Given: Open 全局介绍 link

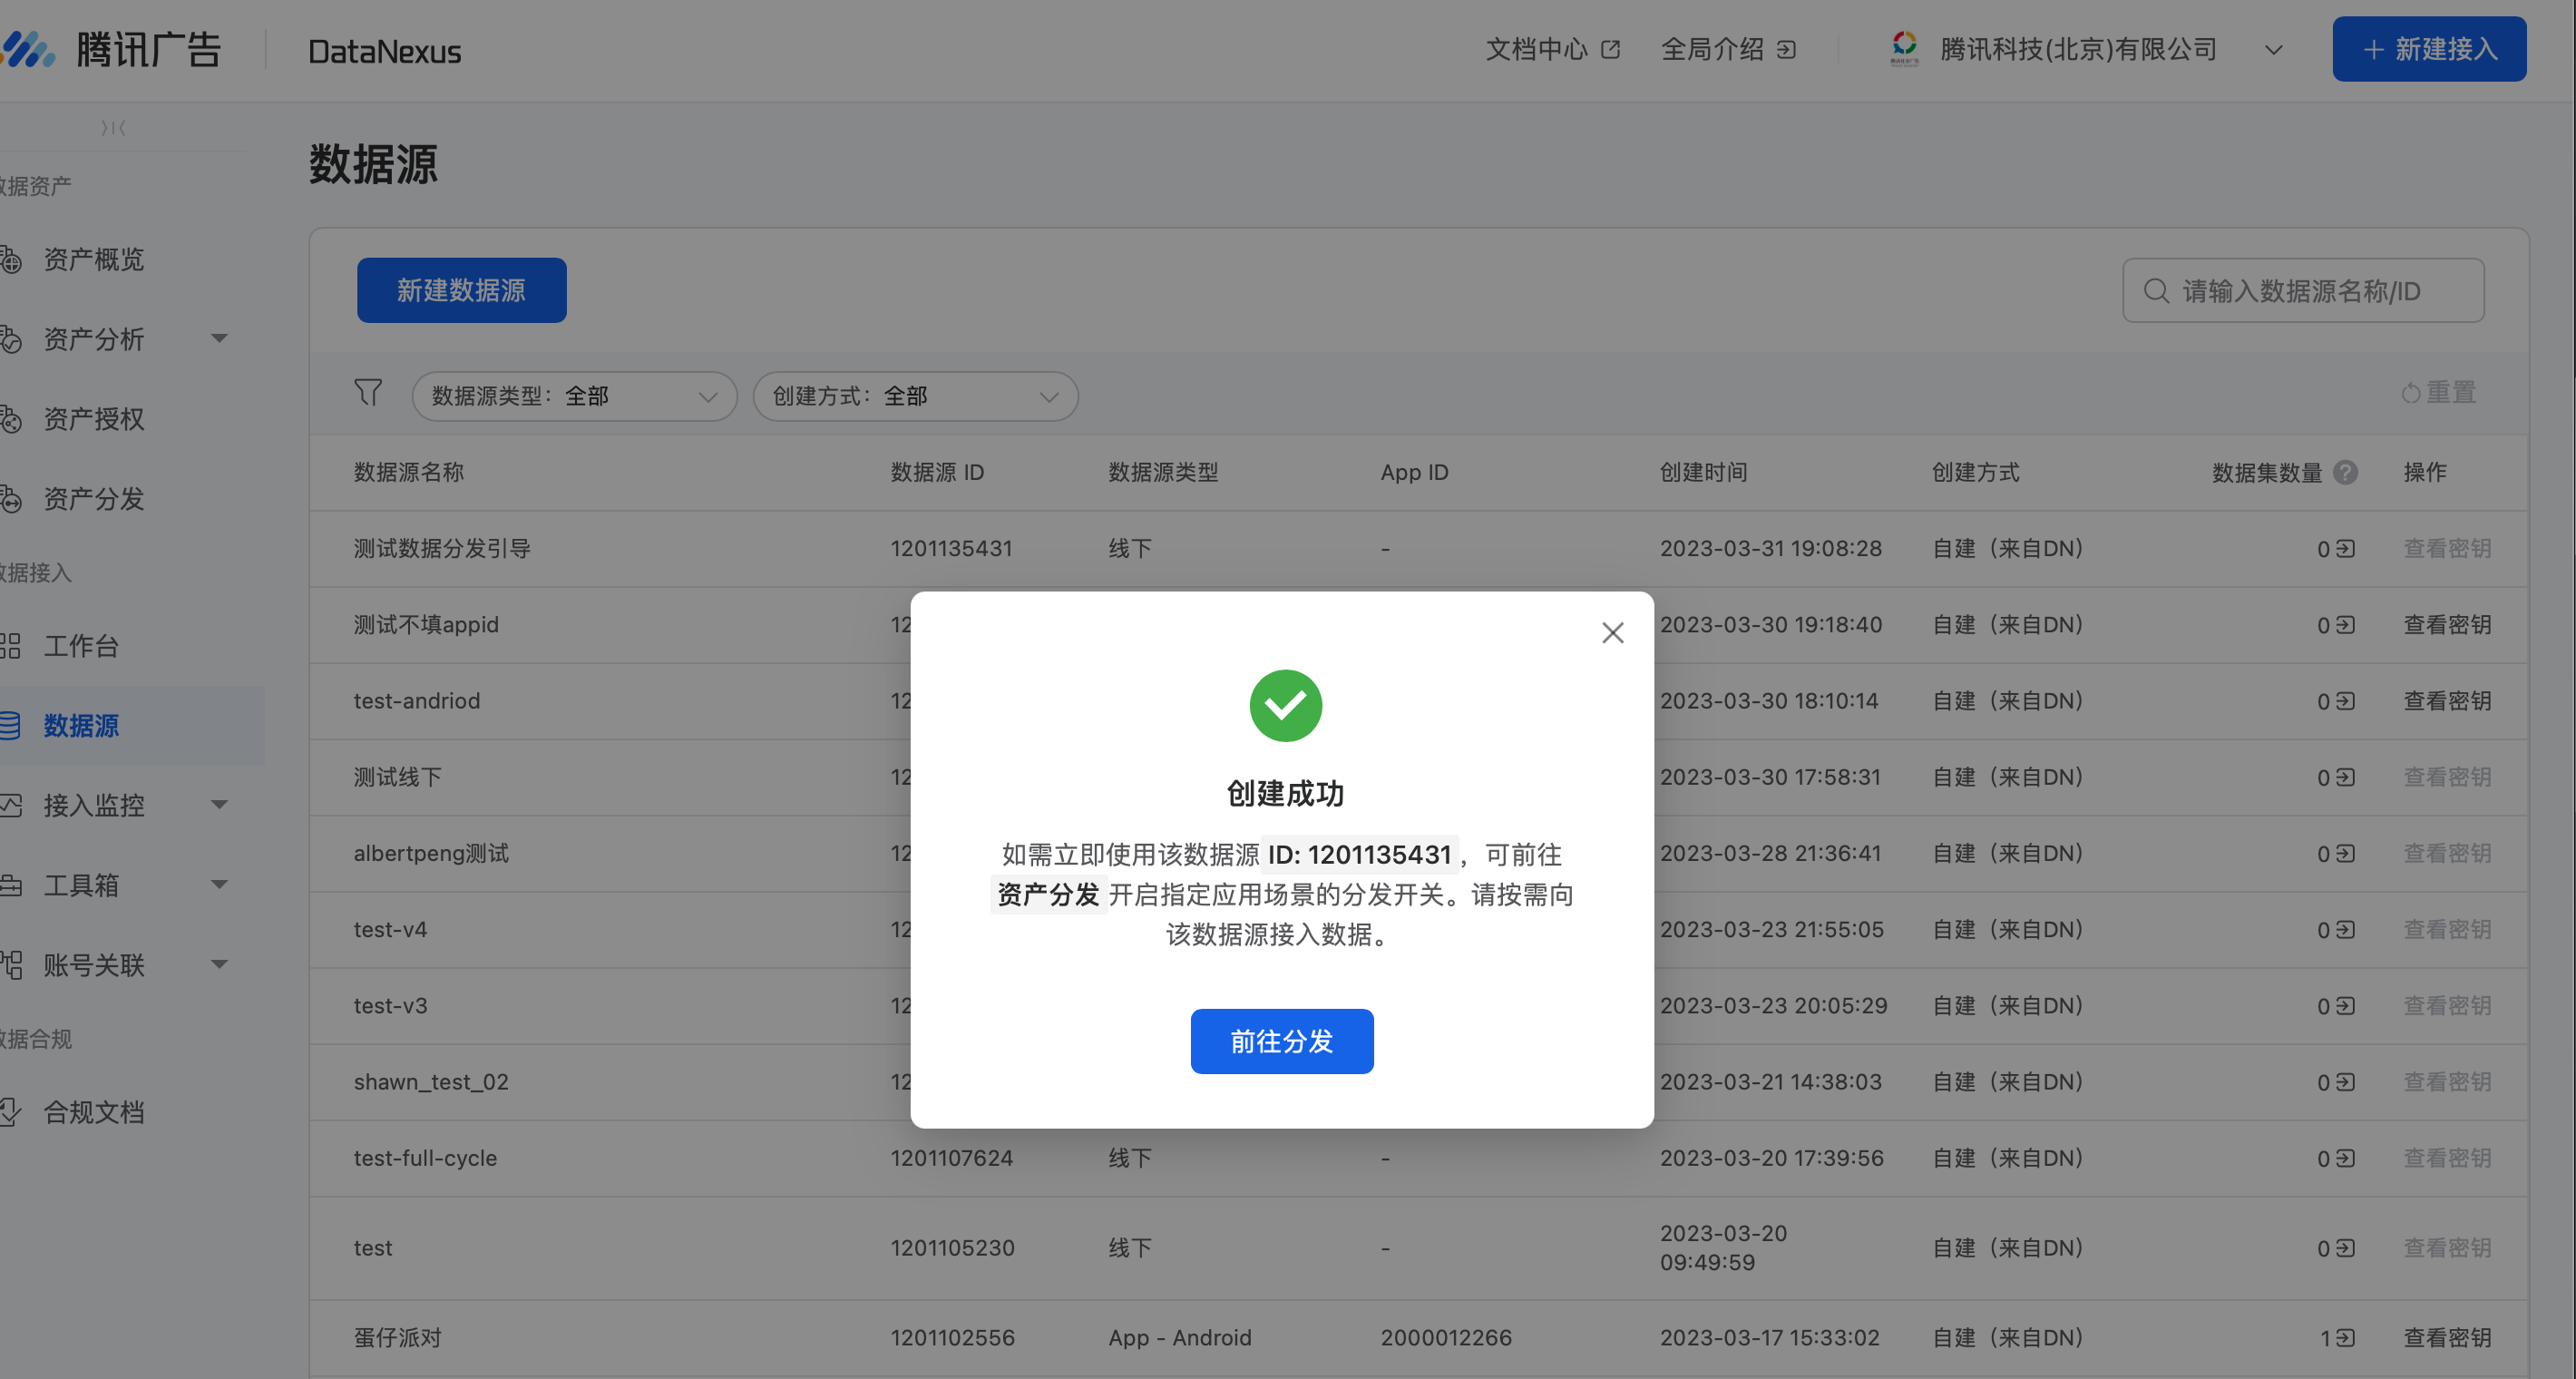Looking at the screenshot, I should click(1712, 49).
